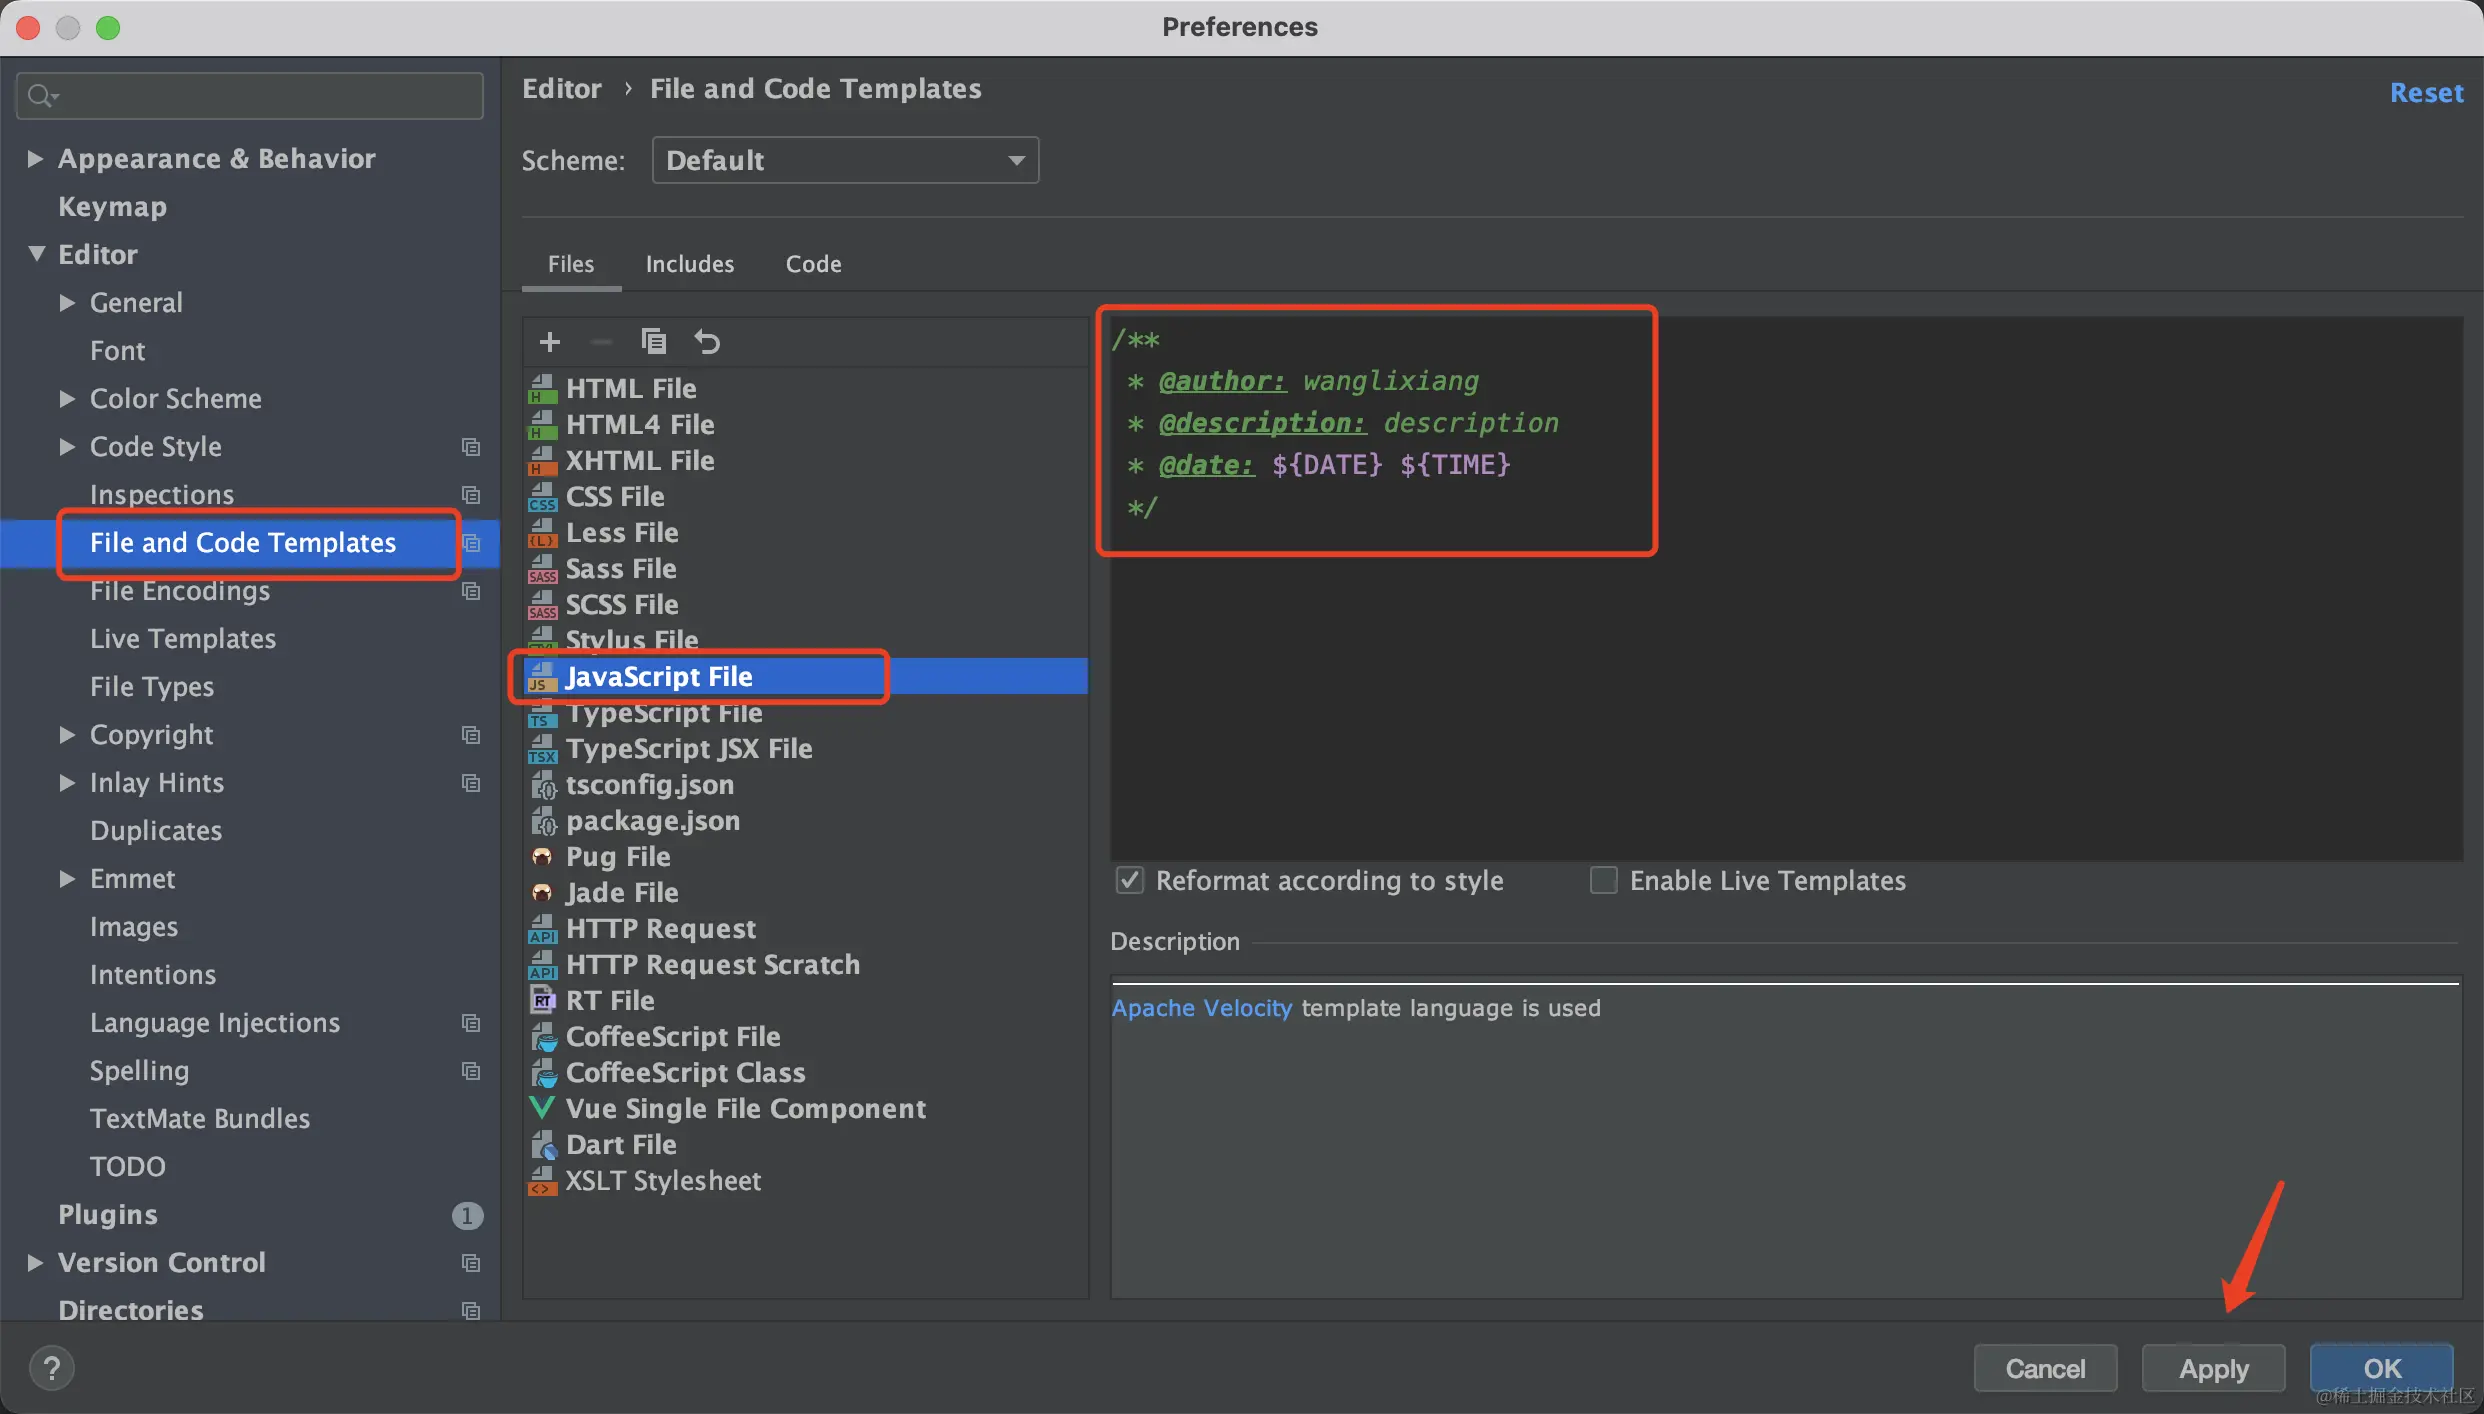This screenshot has width=2484, height=1414.
Task: Click the add template plus icon
Action: (549, 342)
